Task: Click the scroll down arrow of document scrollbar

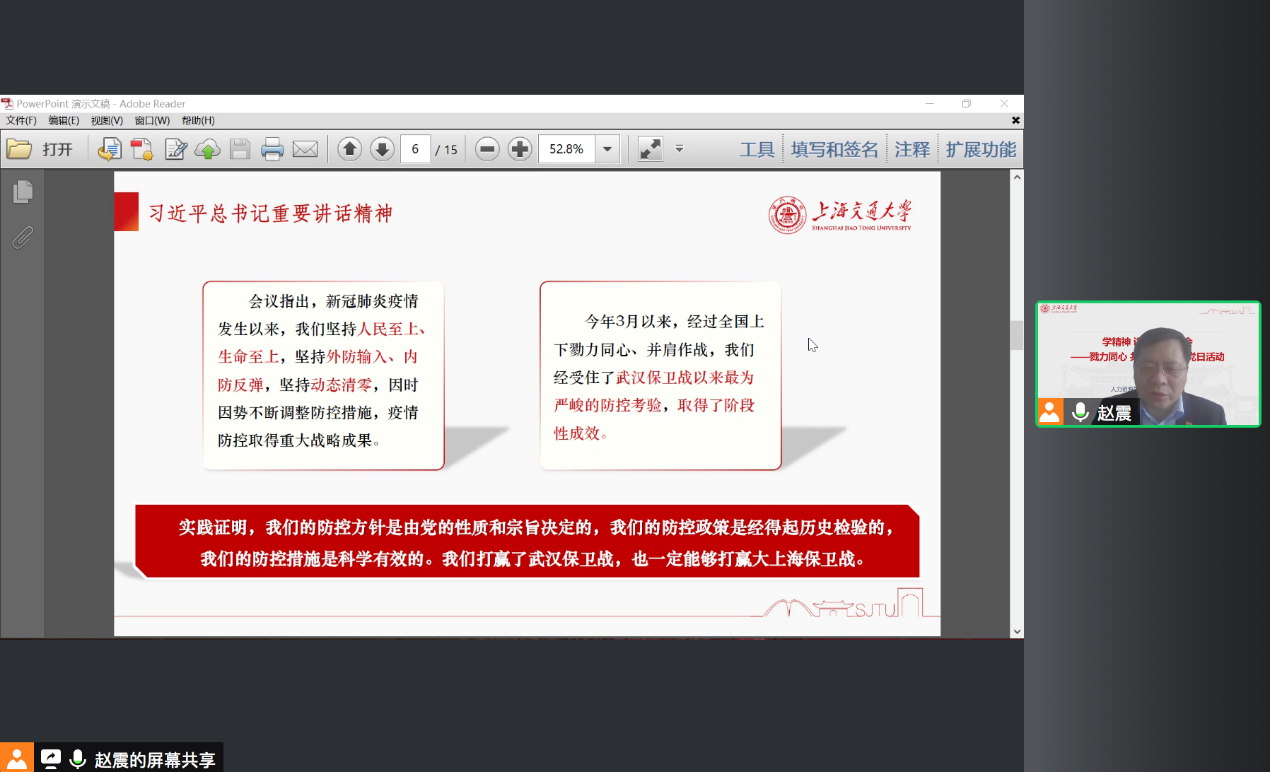Action: tap(1017, 631)
